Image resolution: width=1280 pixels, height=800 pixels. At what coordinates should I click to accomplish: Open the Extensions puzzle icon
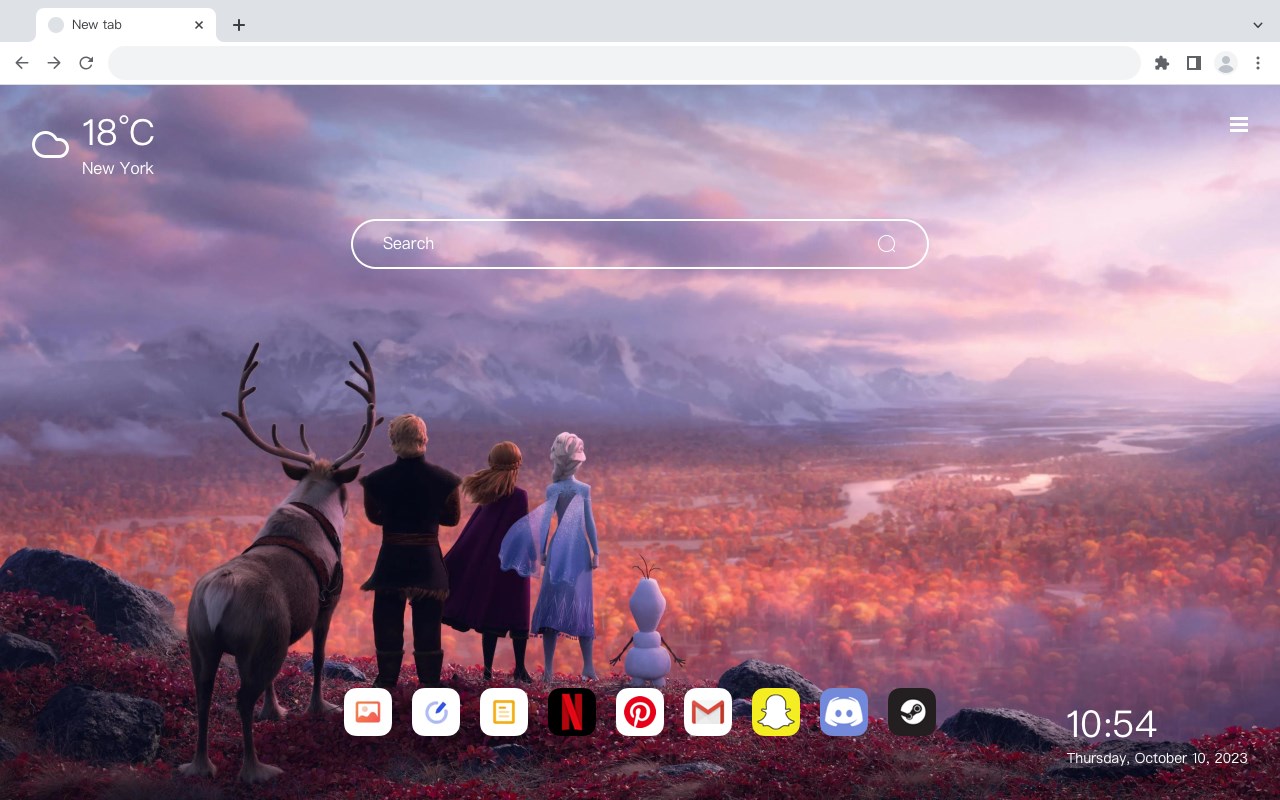[1161, 63]
